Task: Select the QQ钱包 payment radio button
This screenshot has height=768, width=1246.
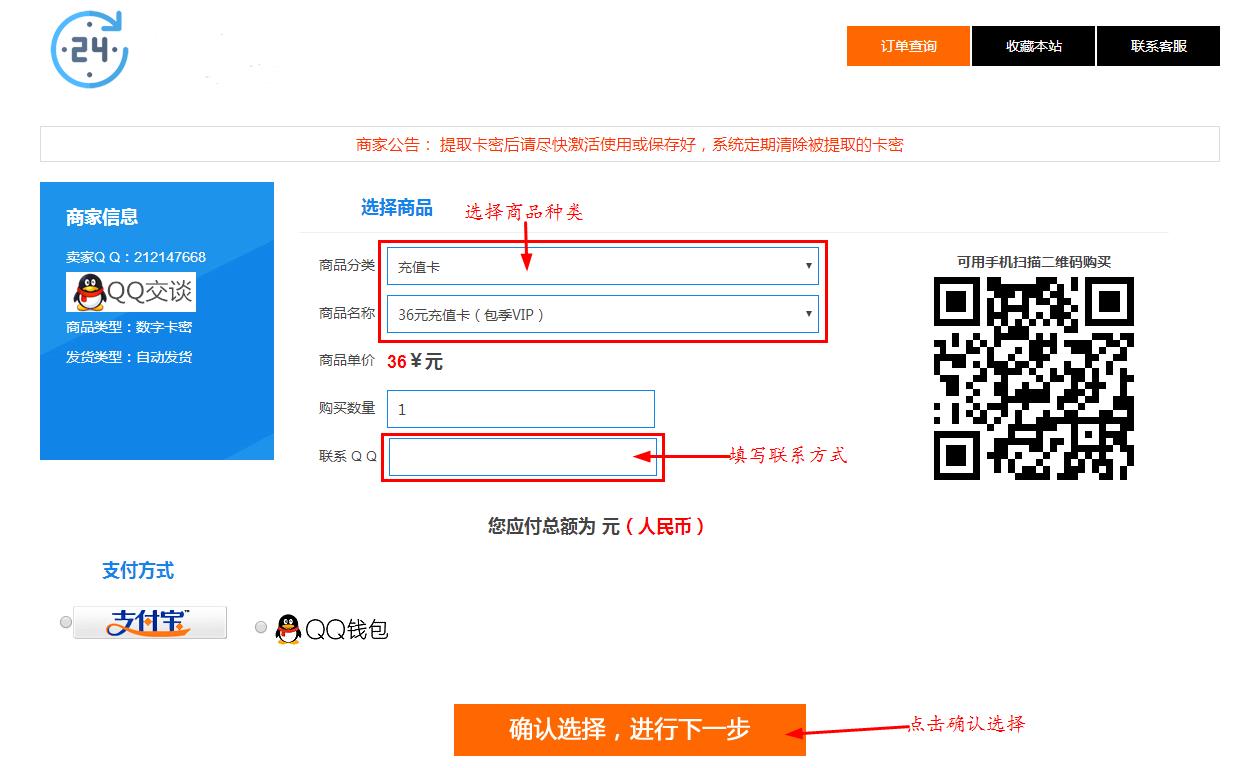Action: [x=261, y=627]
